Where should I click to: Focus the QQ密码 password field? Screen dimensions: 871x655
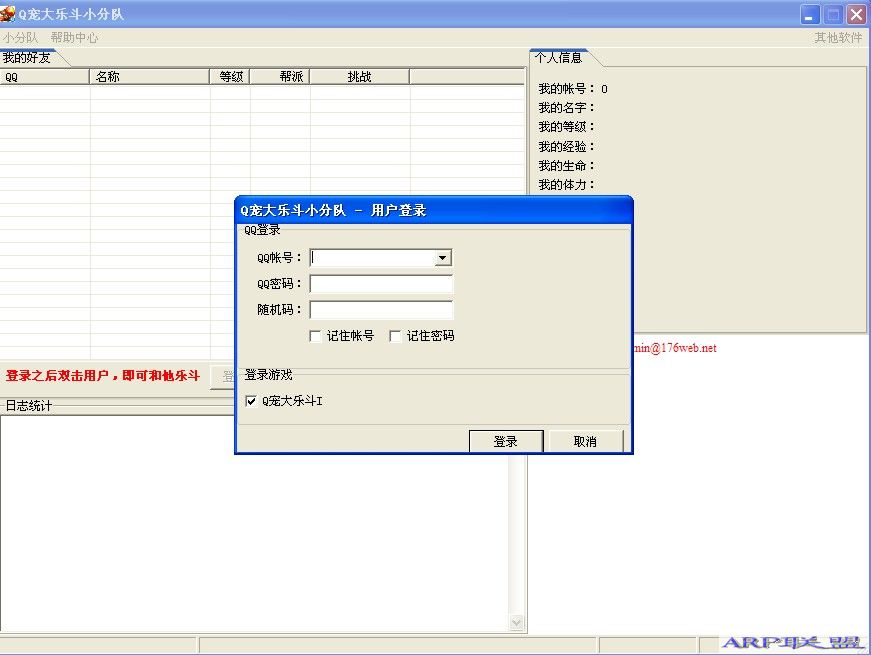(x=381, y=284)
